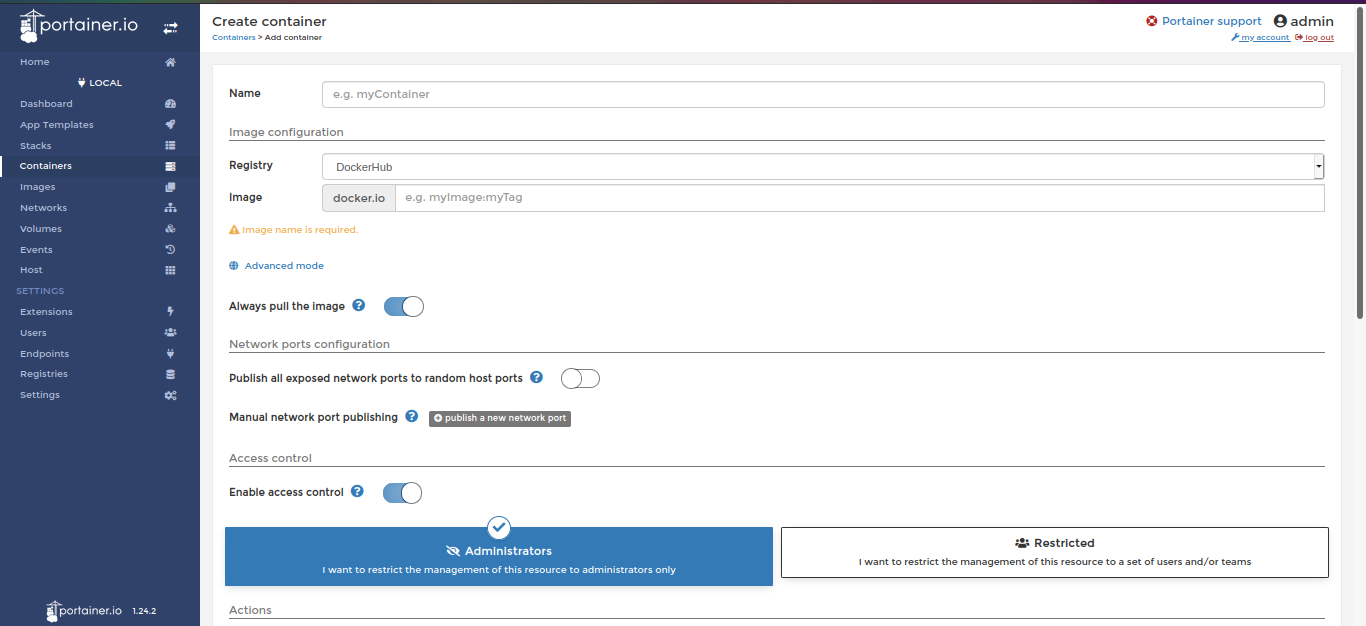The width and height of the screenshot is (1366, 626).
Task: Switch to Advanced mode link
Action: coord(284,266)
